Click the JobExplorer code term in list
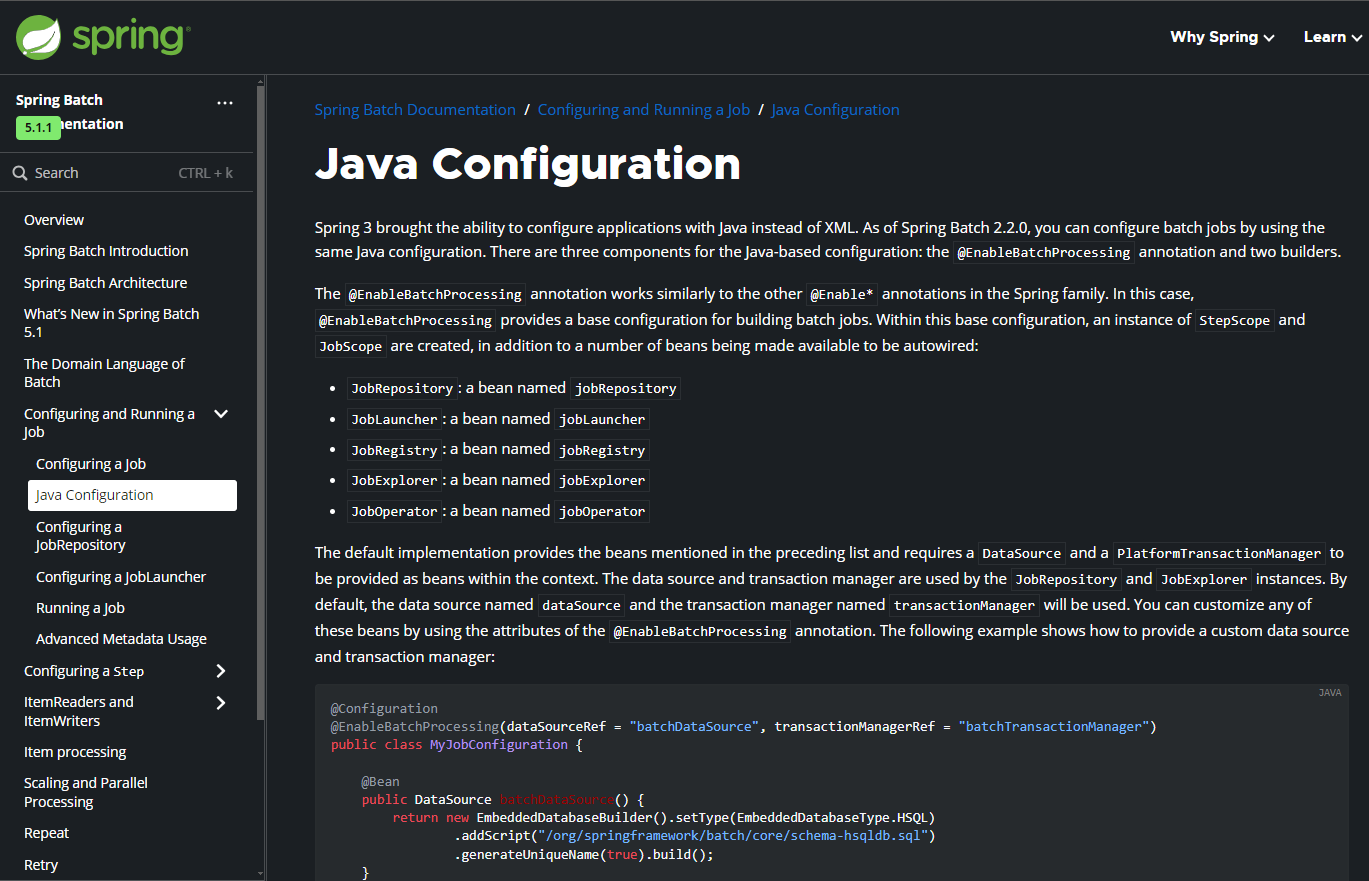The height and width of the screenshot is (881, 1369). pyautogui.click(x=394, y=481)
